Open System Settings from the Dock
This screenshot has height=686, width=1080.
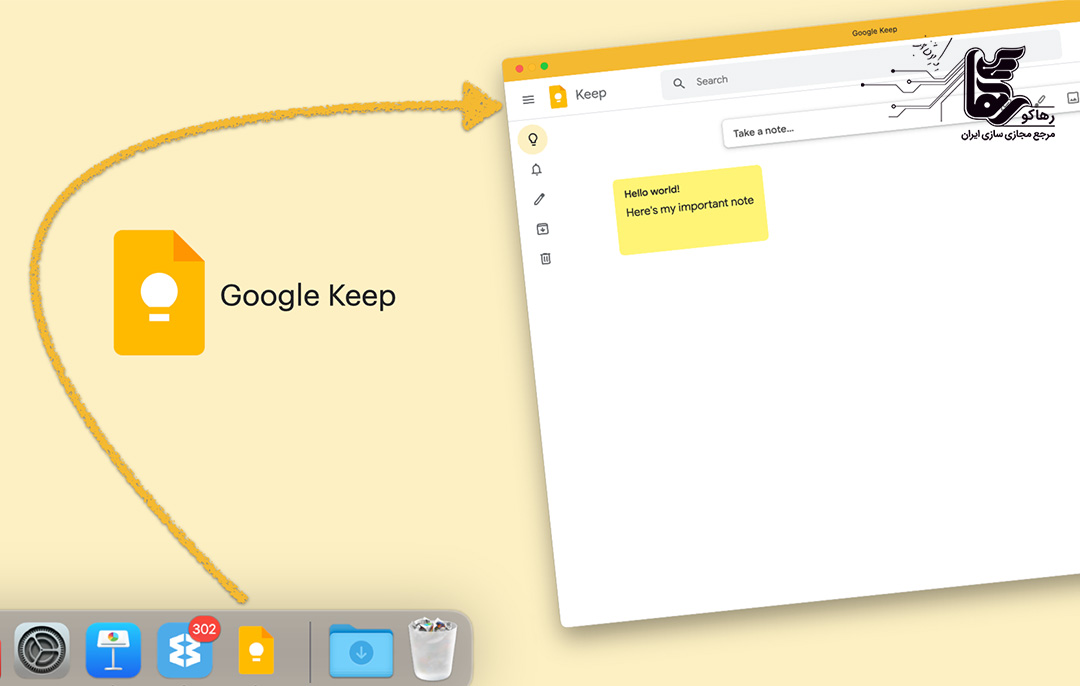pos(41,650)
